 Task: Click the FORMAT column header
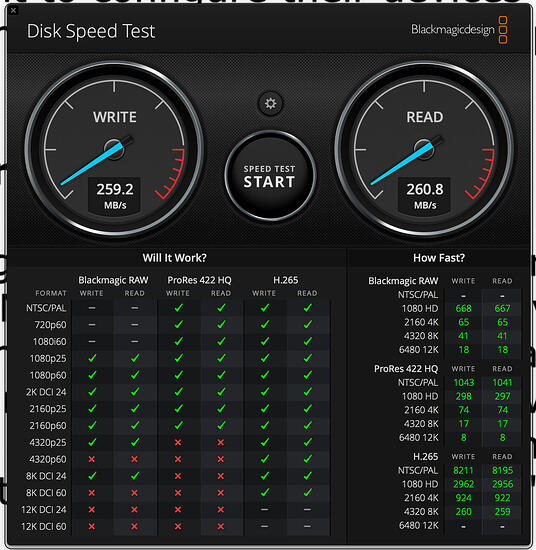(x=51, y=293)
